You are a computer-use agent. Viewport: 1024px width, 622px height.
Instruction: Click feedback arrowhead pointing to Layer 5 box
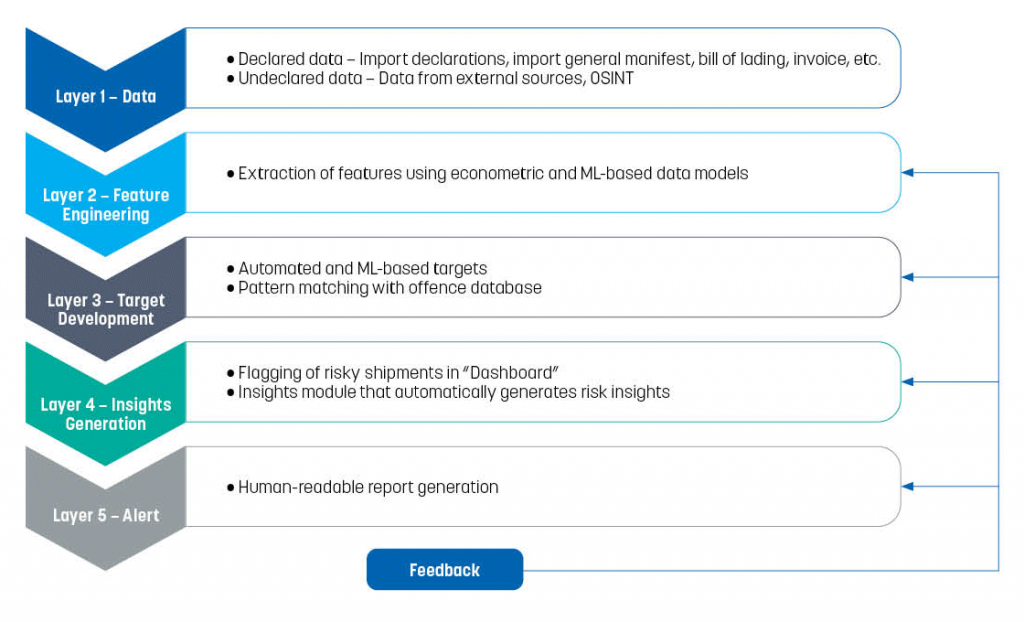coord(907,486)
